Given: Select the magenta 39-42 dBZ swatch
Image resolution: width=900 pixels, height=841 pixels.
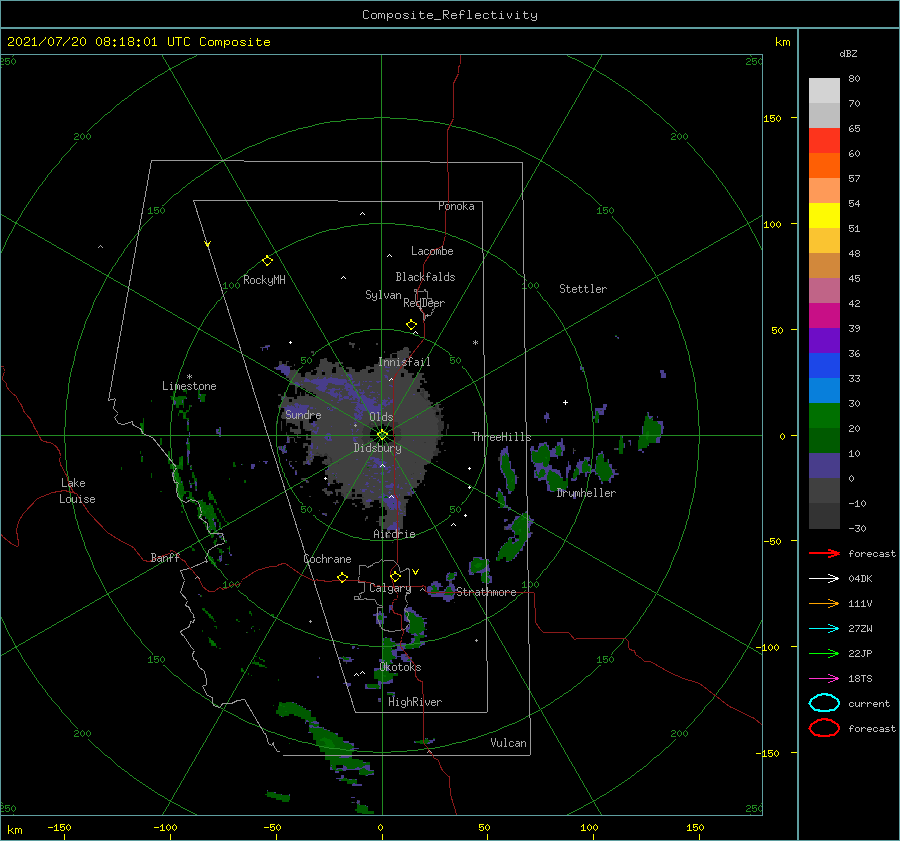Looking at the screenshot, I should coord(824,316).
